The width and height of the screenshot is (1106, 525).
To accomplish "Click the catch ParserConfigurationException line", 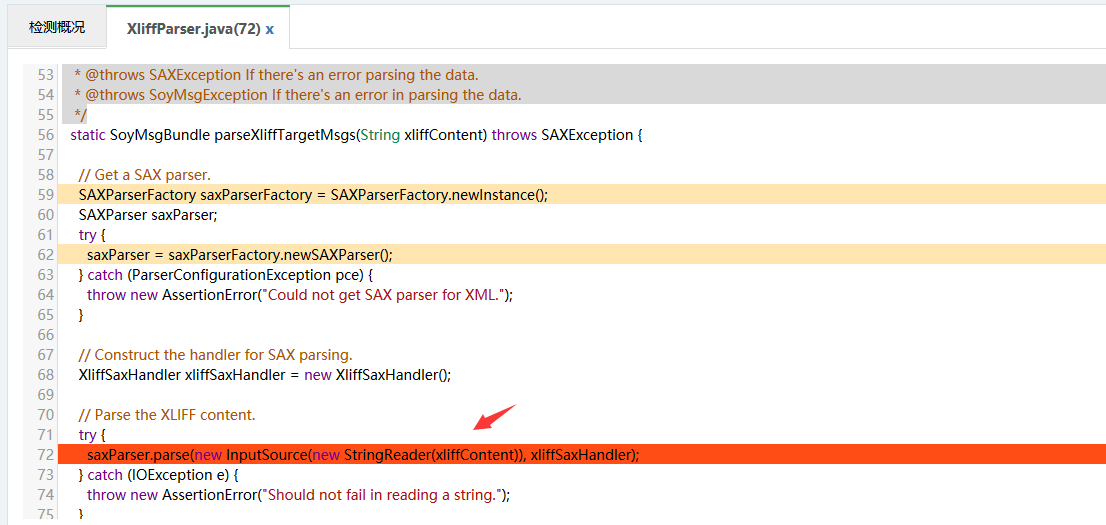I will point(226,274).
